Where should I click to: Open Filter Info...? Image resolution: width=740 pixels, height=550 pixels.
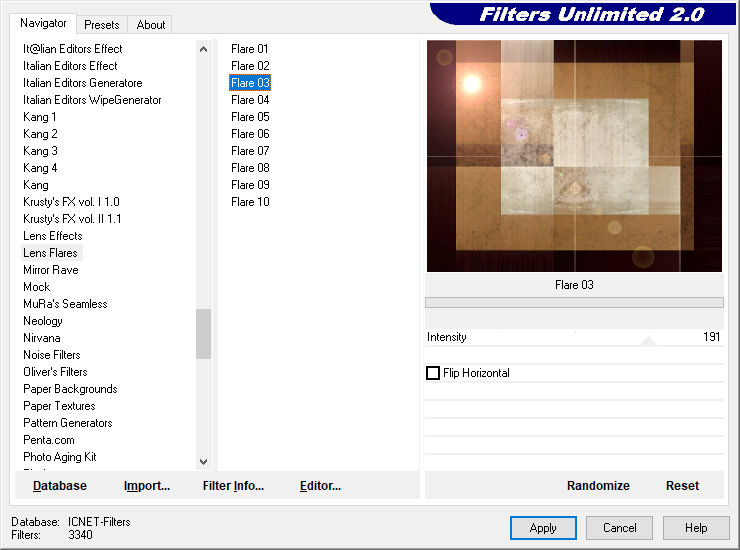point(233,486)
